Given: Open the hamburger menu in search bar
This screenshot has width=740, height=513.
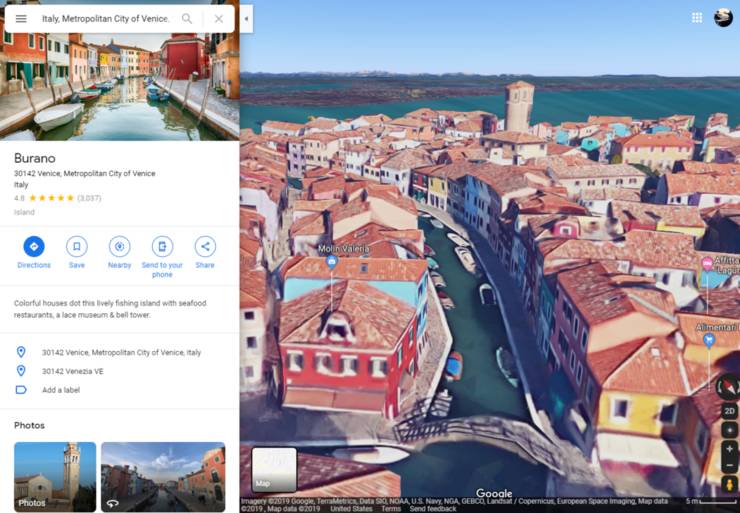Looking at the screenshot, I should (x=21, y=19).
